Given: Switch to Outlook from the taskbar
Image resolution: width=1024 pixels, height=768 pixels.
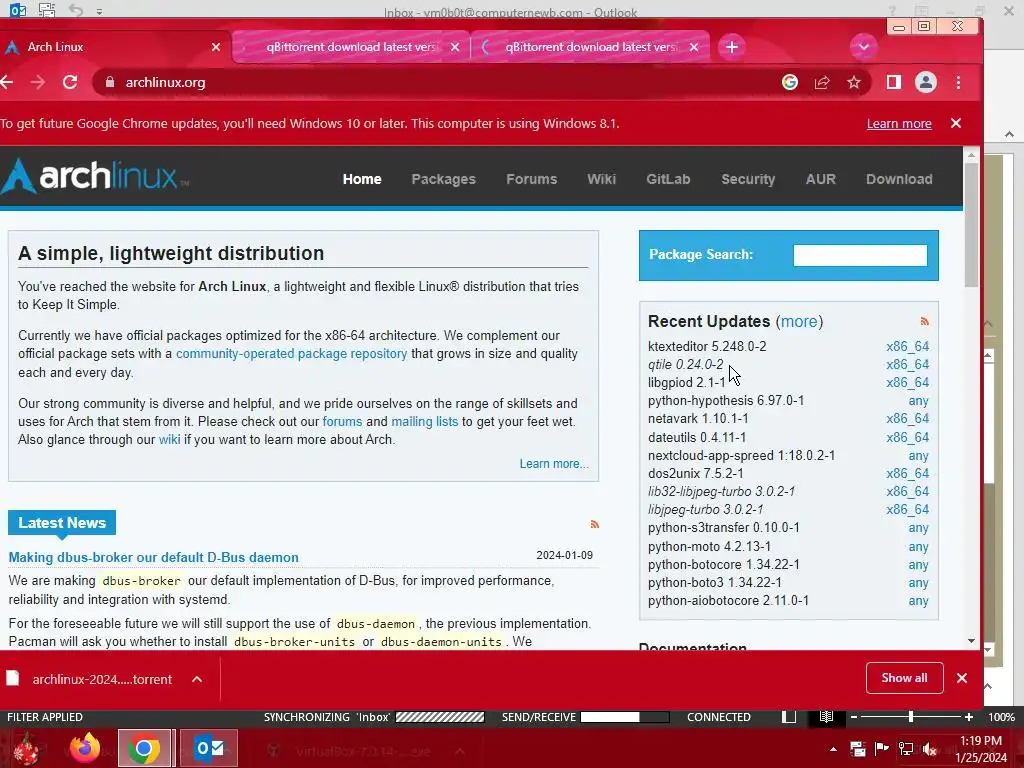Looking at the screenshot, I should 209,748.
